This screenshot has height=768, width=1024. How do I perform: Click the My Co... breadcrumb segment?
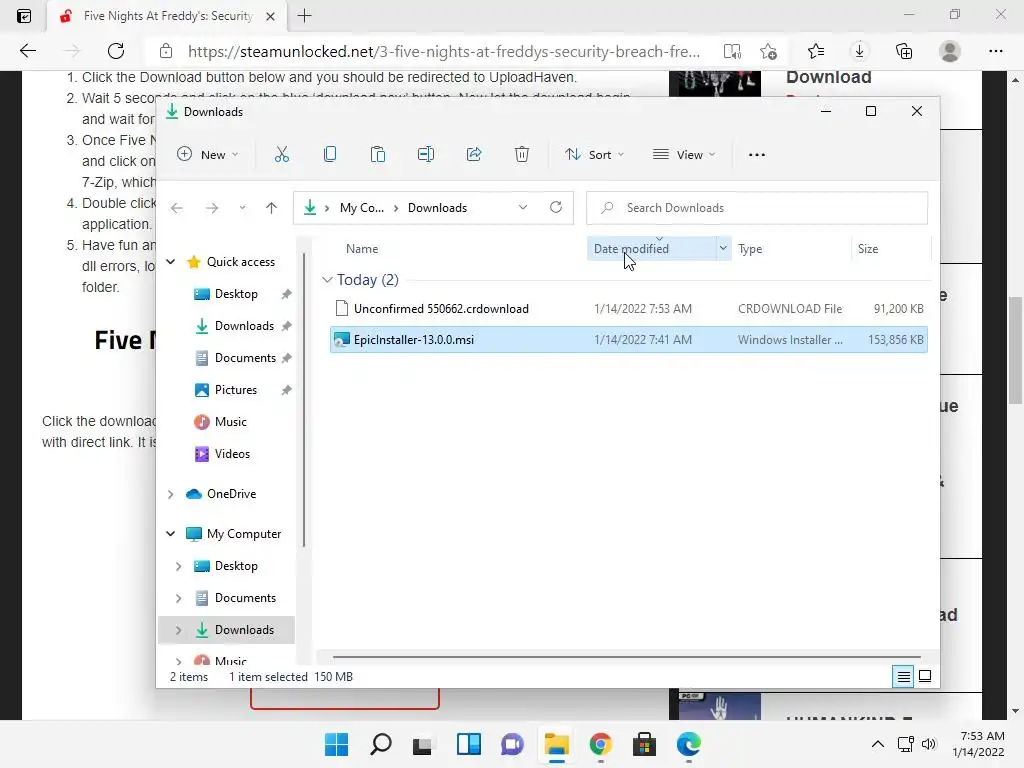[362, 208]
